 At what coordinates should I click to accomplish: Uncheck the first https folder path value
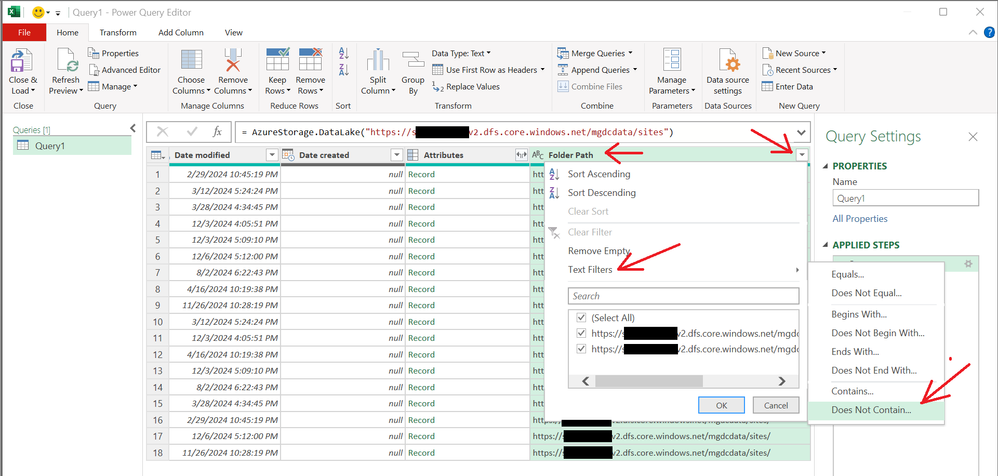pos(580,333)
